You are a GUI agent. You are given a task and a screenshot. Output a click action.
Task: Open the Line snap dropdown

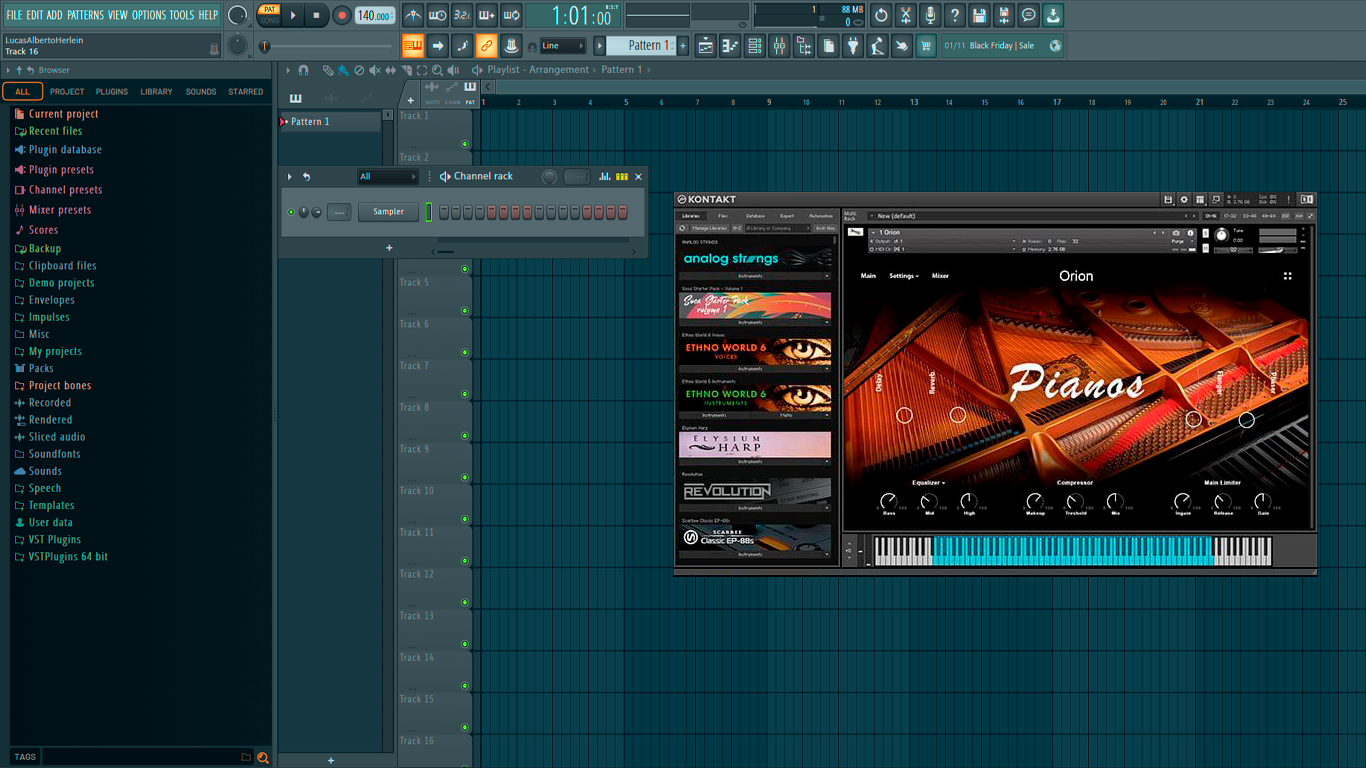pyautogui.click(x=563, y=46)
